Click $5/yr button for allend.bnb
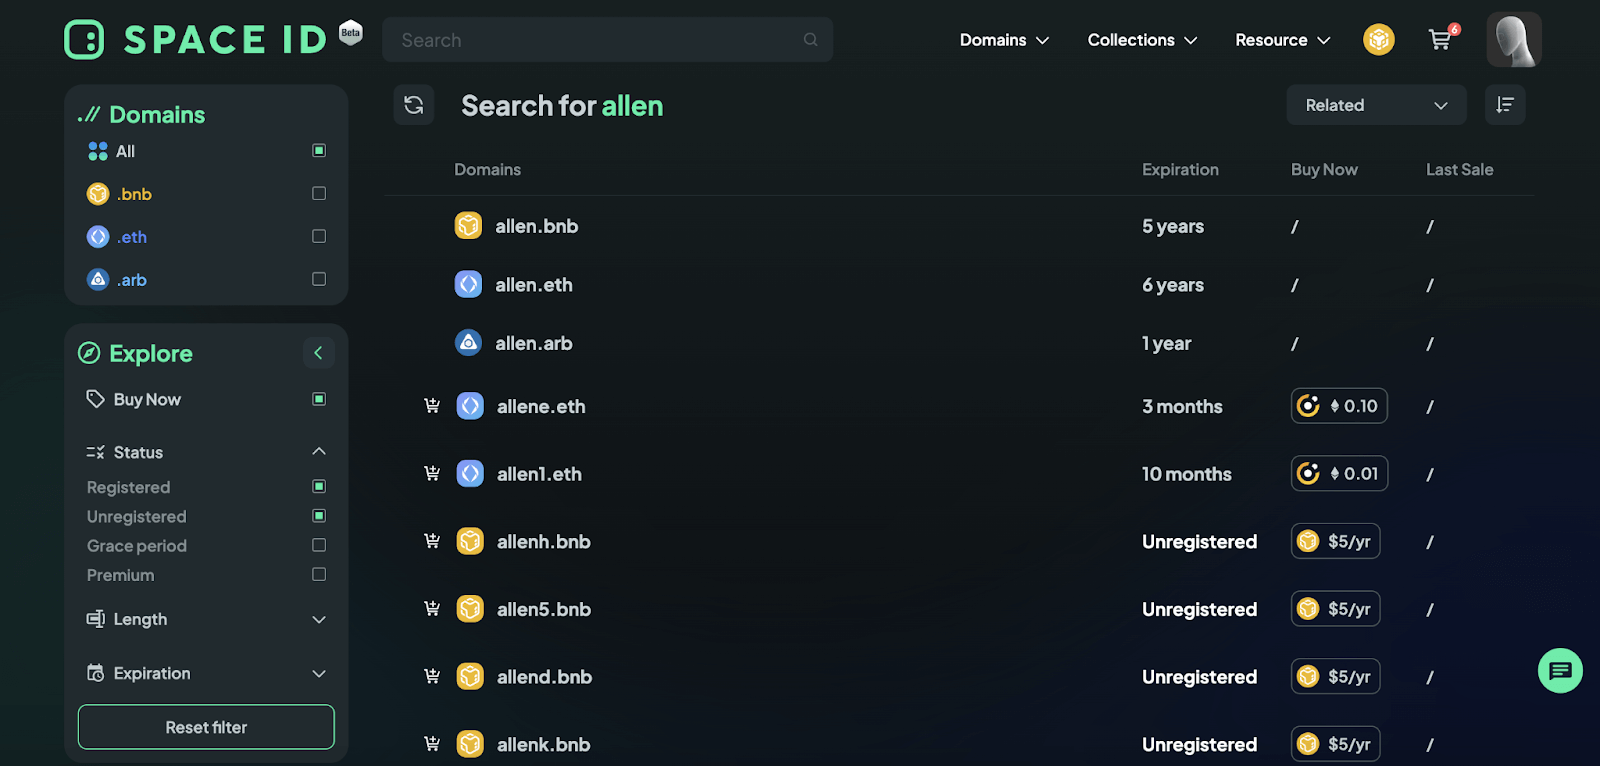 pos(1335,677)
